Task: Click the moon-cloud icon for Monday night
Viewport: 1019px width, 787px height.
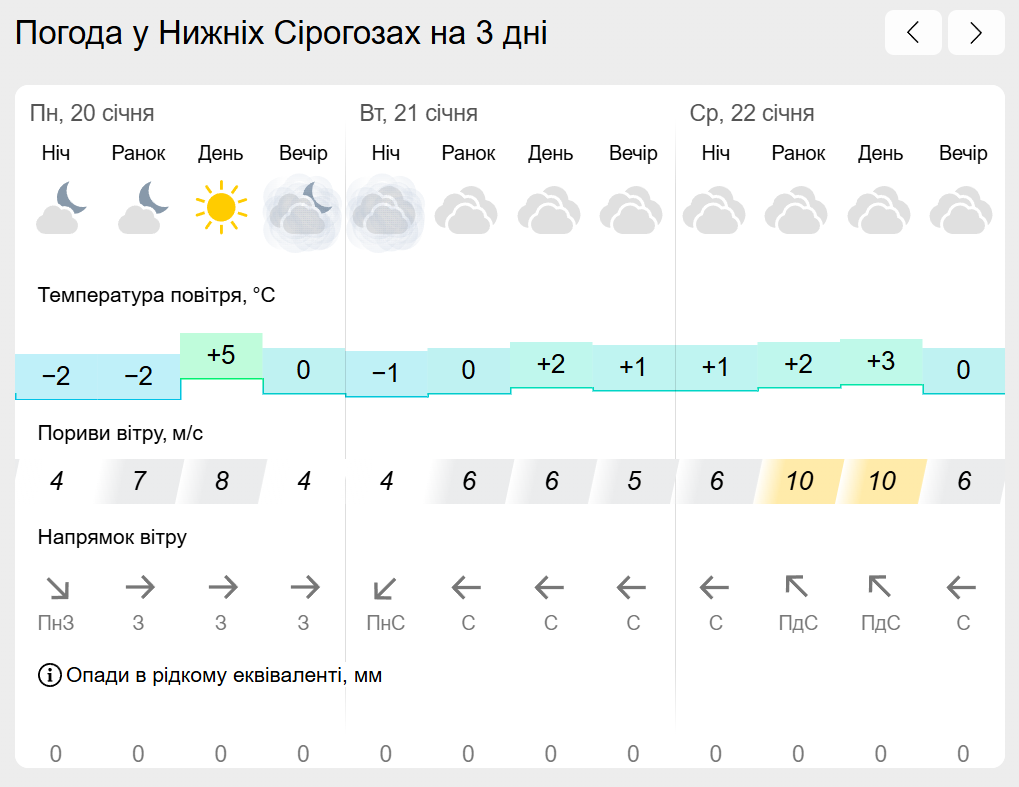Action: (61, 208)
